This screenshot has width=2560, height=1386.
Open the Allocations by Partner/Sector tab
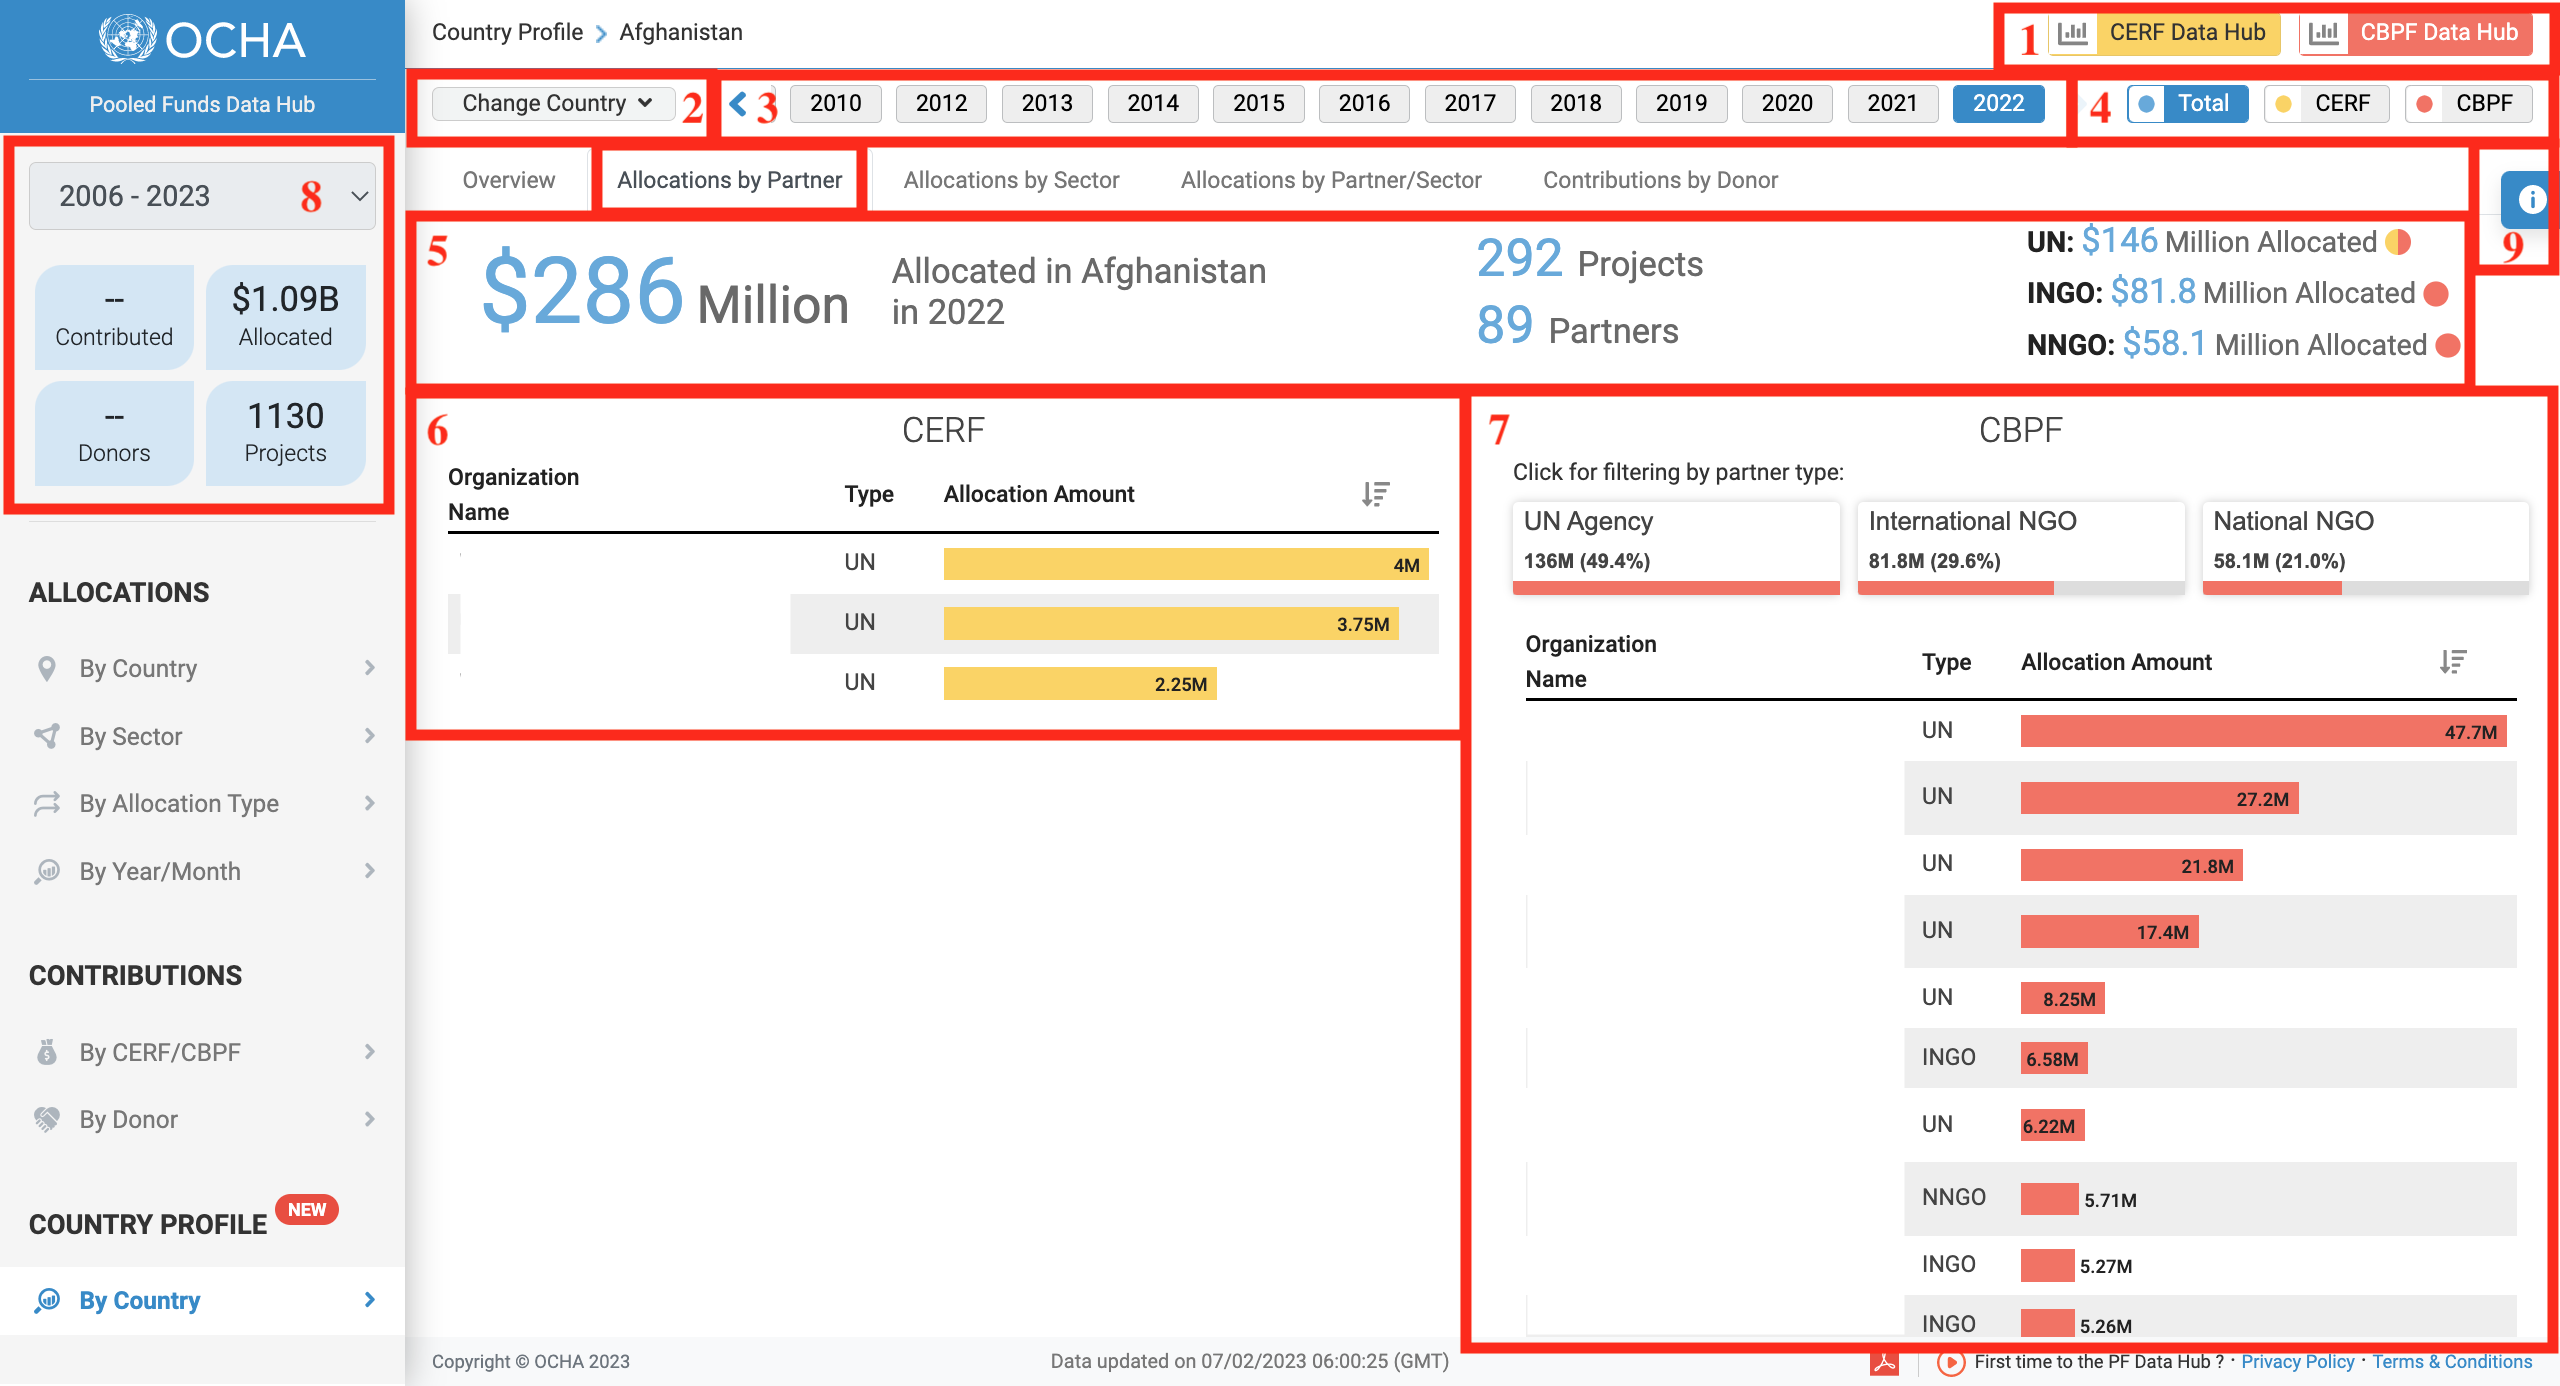(x=1331, y=180)
